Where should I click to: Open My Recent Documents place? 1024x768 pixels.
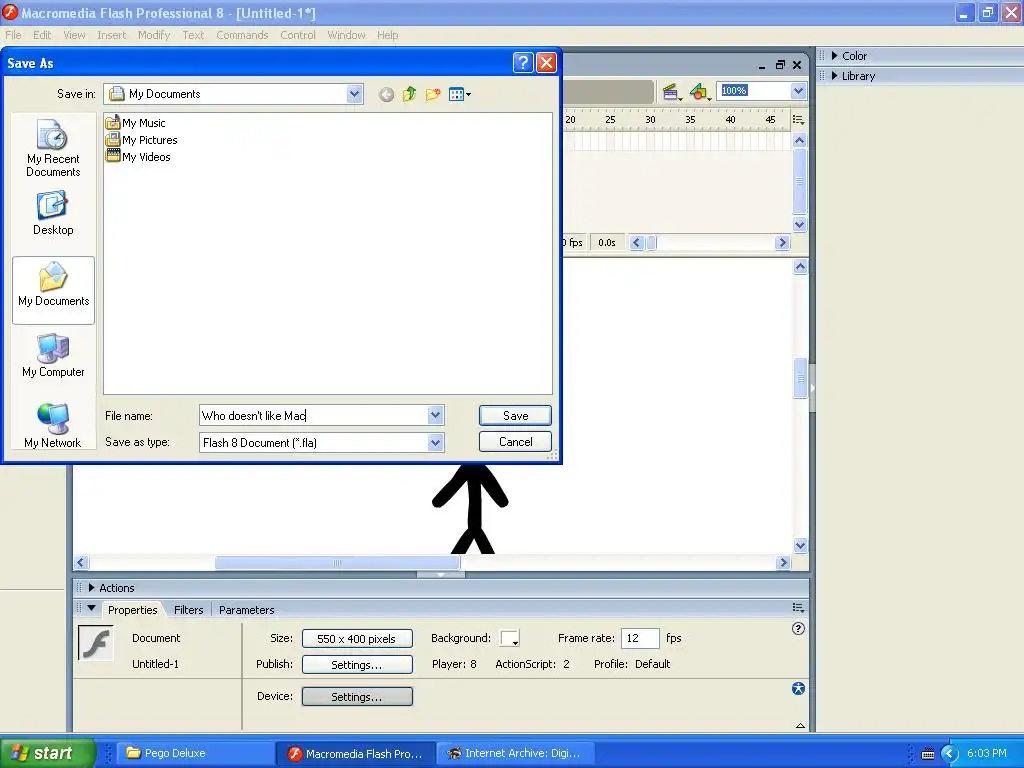(53, 148)
